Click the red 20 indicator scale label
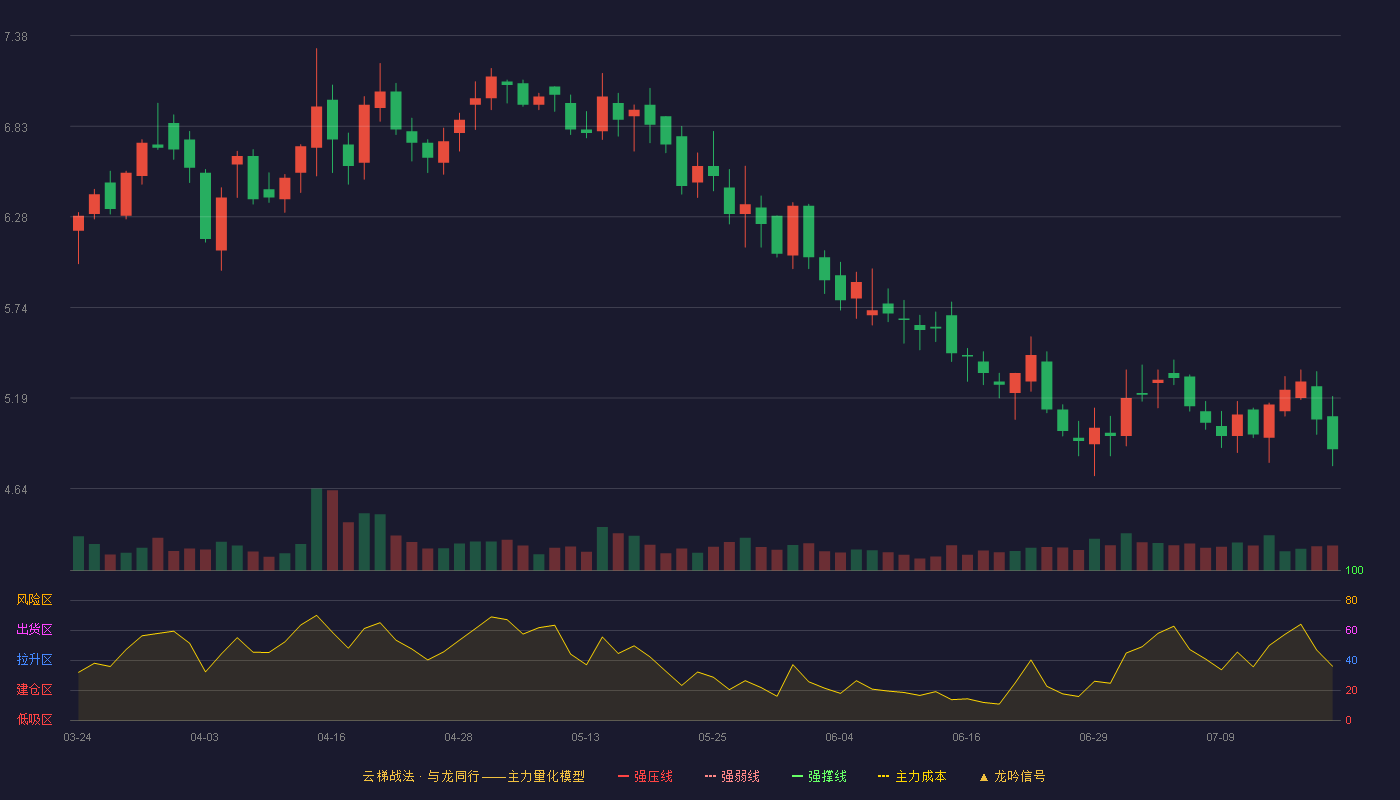Screen dimensions: 1400x800 click(x=1351, y=691)
